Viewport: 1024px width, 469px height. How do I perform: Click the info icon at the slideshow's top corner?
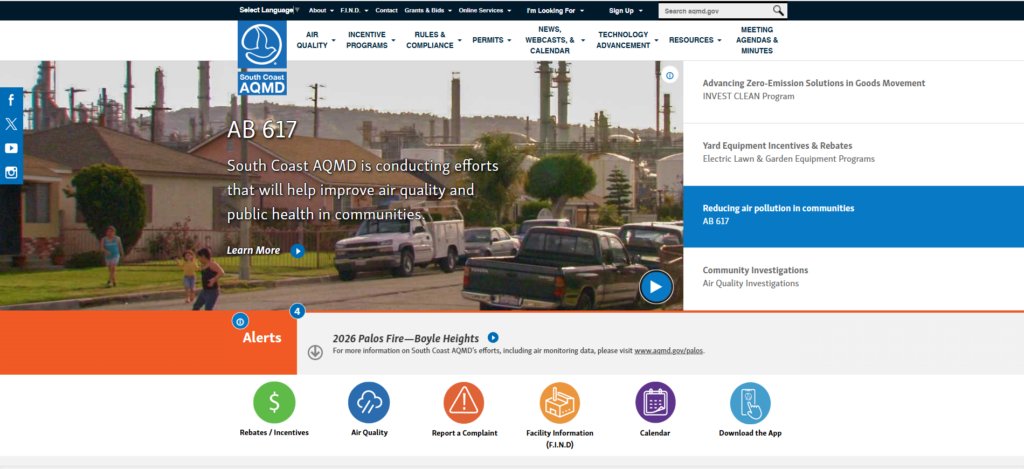coord(669,76)
